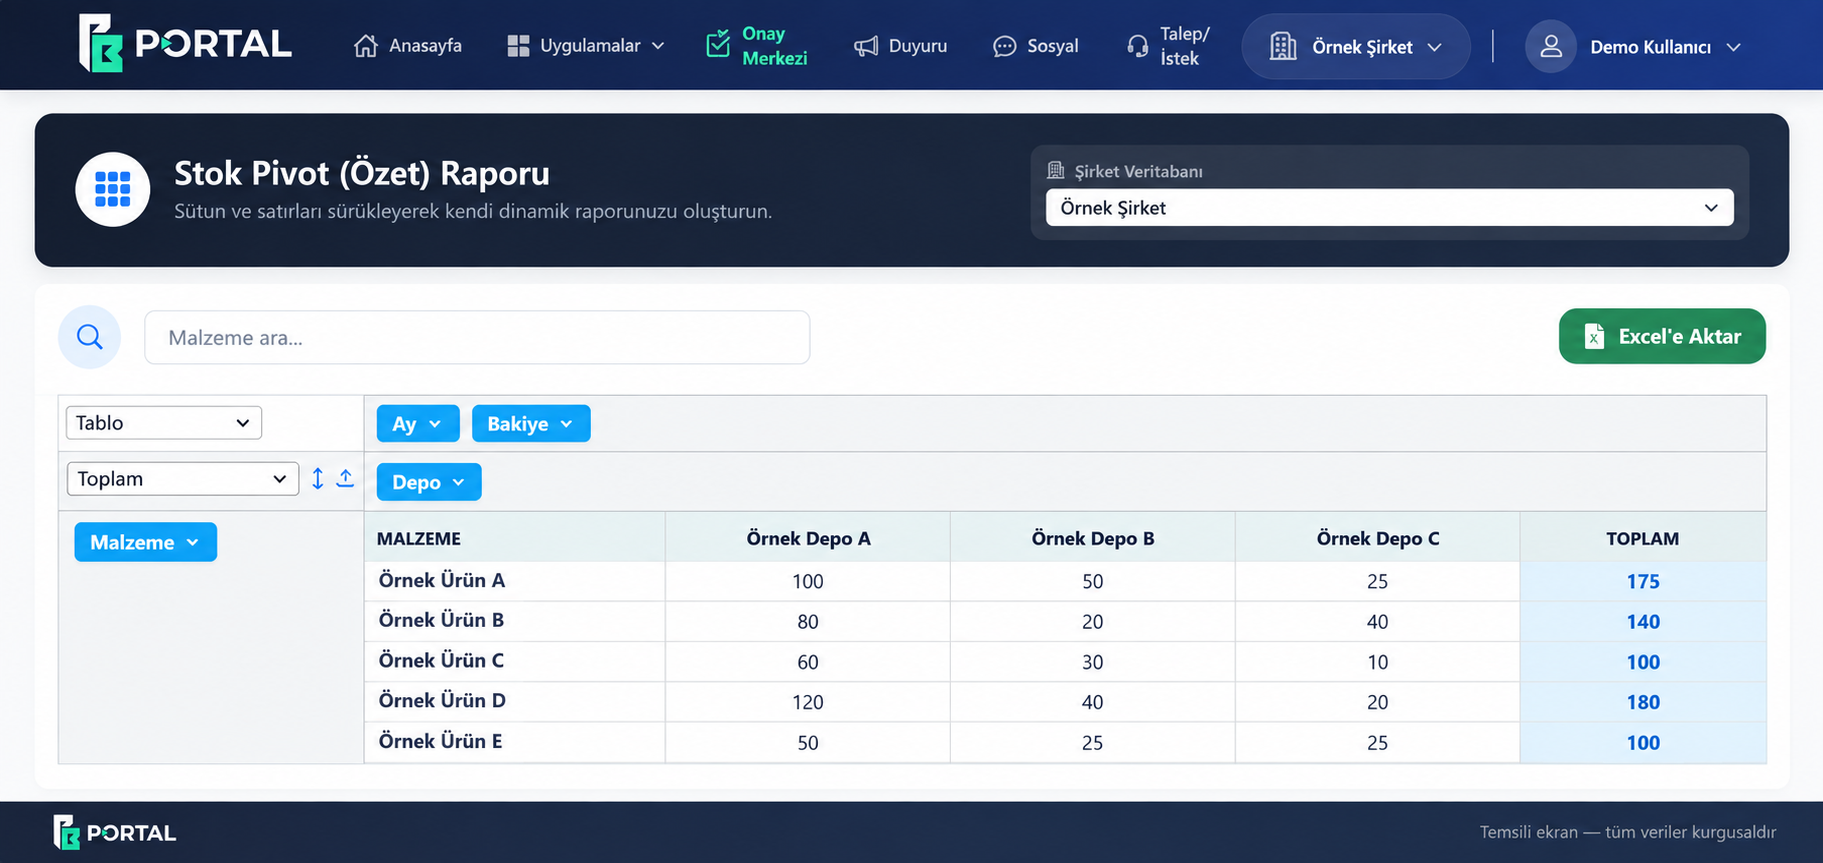Open the Demo Kullanıcı user menu

coord(1633,46)
